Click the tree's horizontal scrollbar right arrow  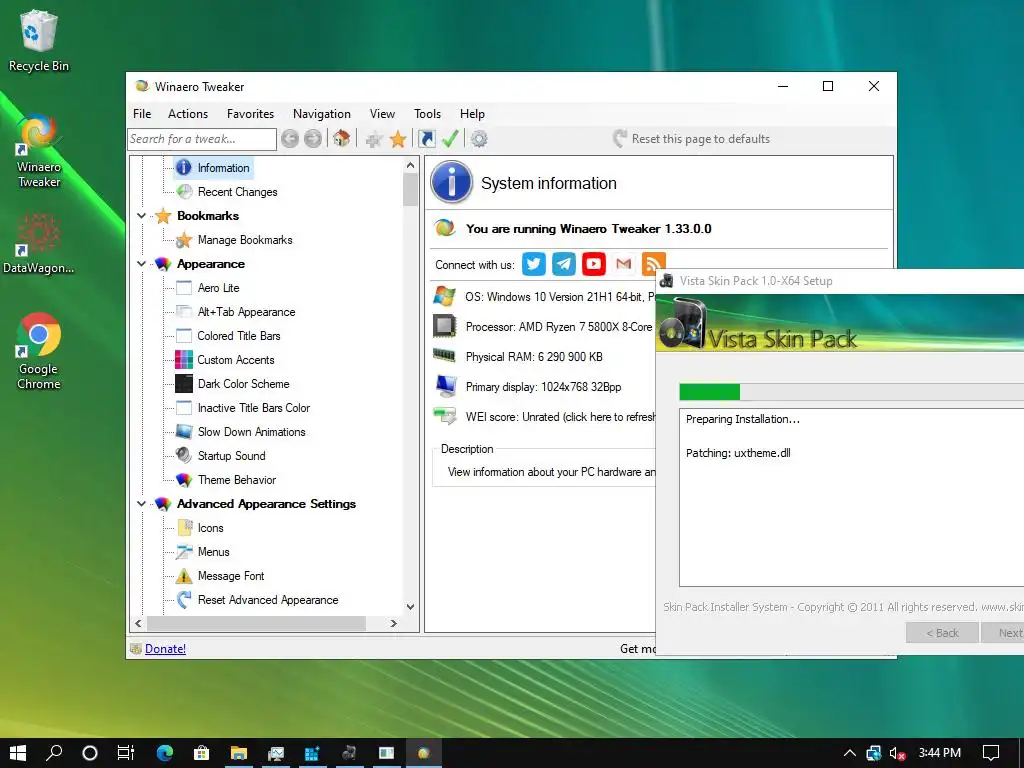(x=393, y=624)
